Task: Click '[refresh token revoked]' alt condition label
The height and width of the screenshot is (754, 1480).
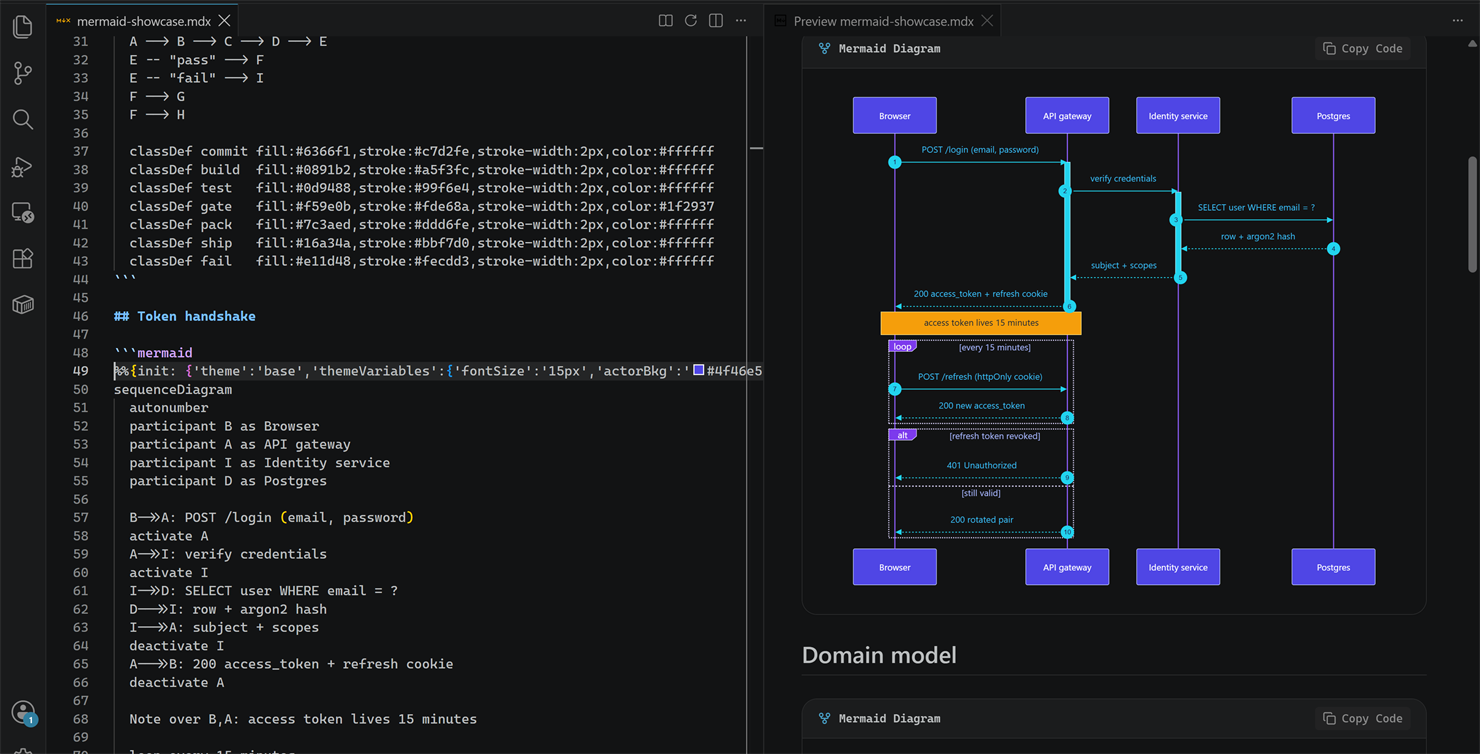Action: (994, 436)
